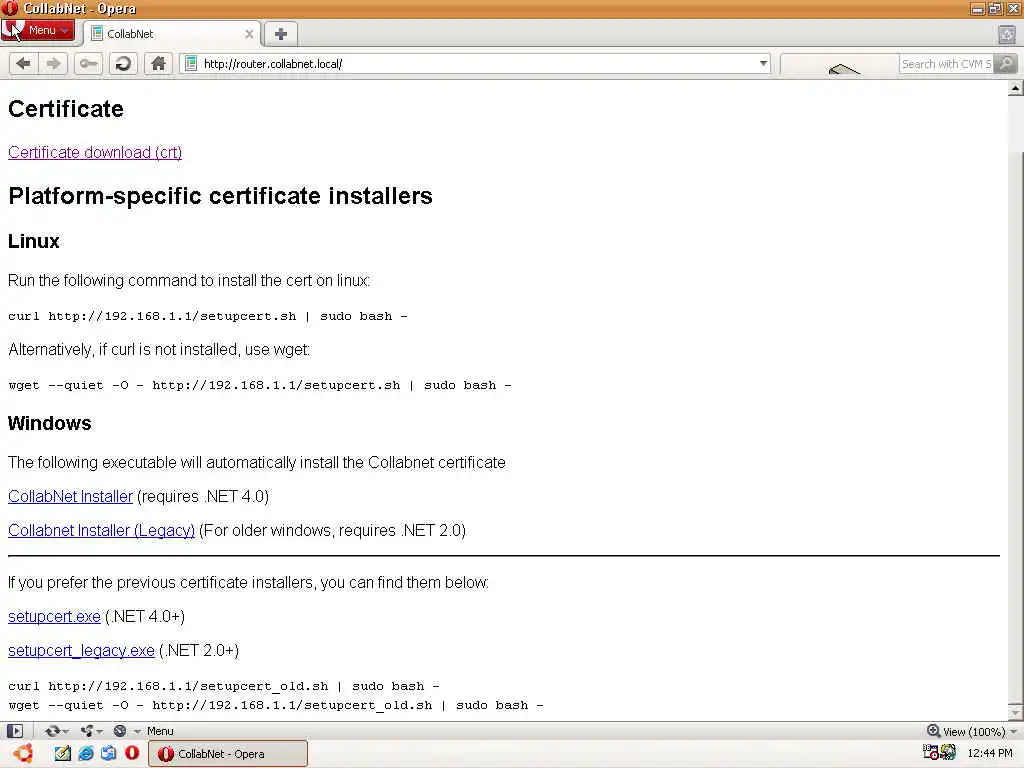This screenshot has width=1024, height=768.
Task: Click the Linux heading
Action: 33,241
